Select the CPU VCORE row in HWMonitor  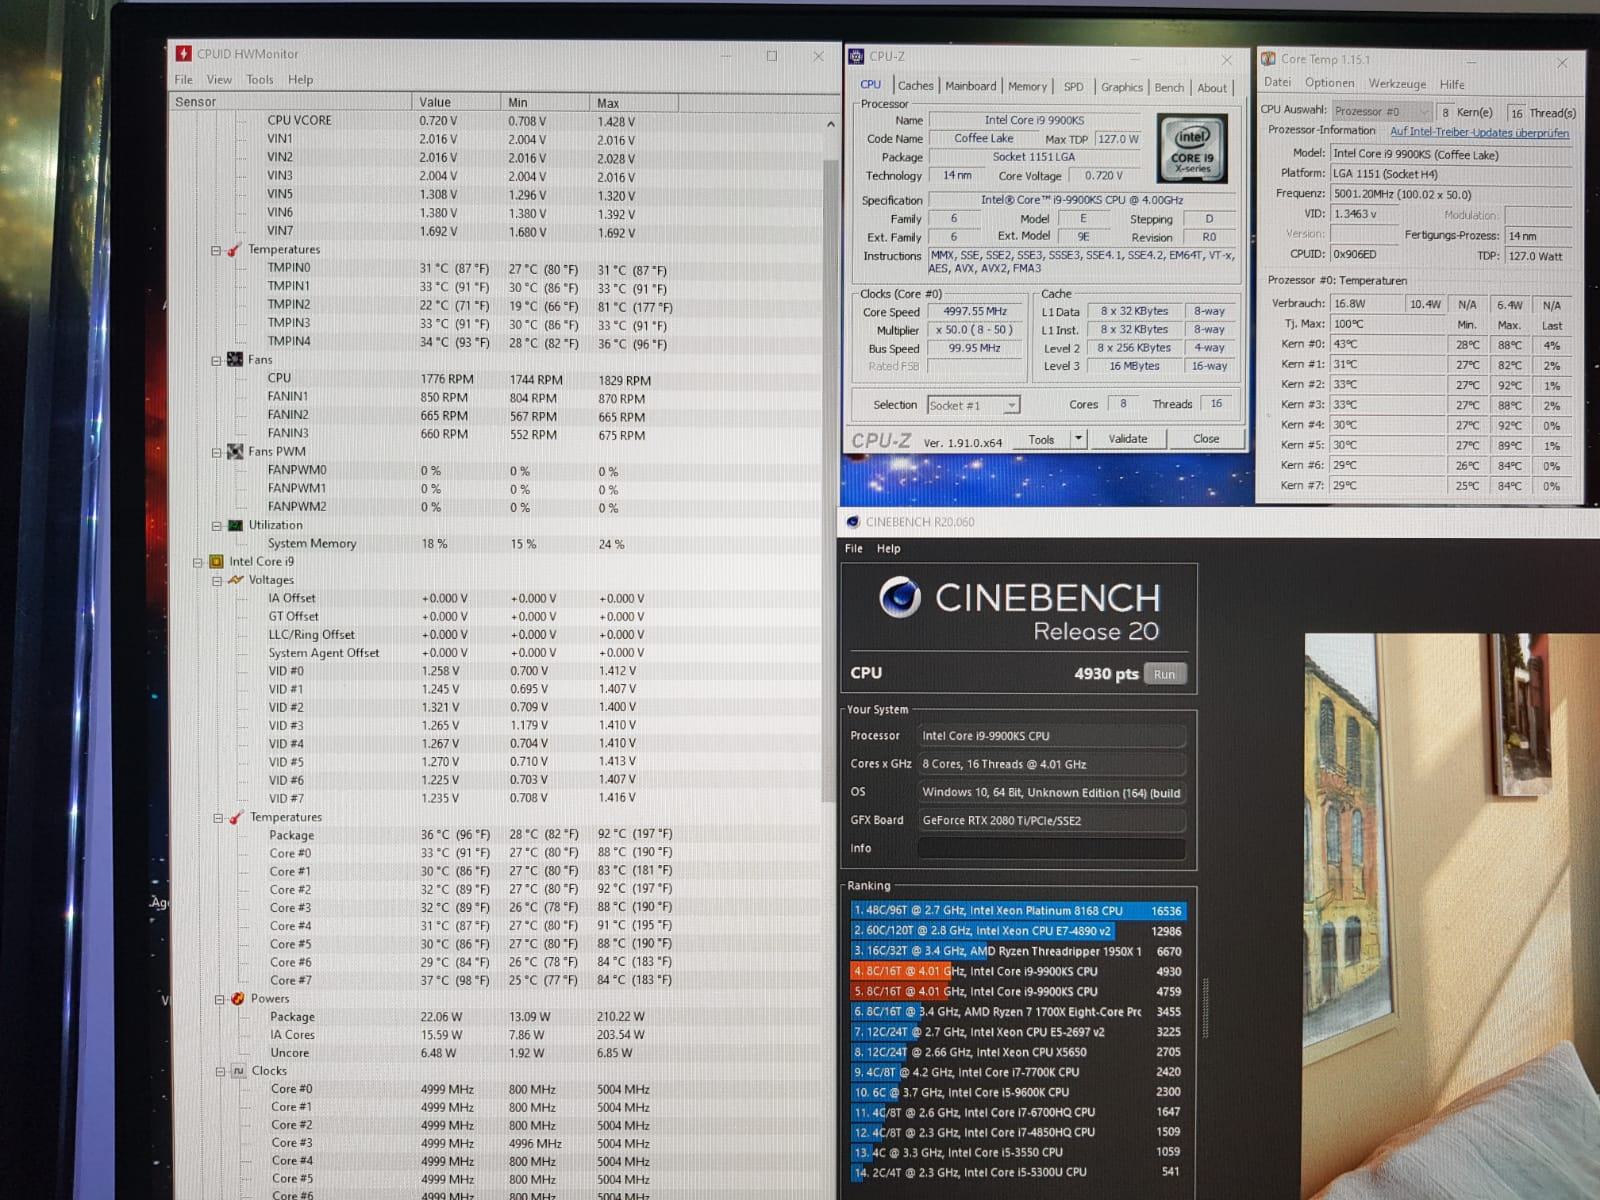coord(495,120)
